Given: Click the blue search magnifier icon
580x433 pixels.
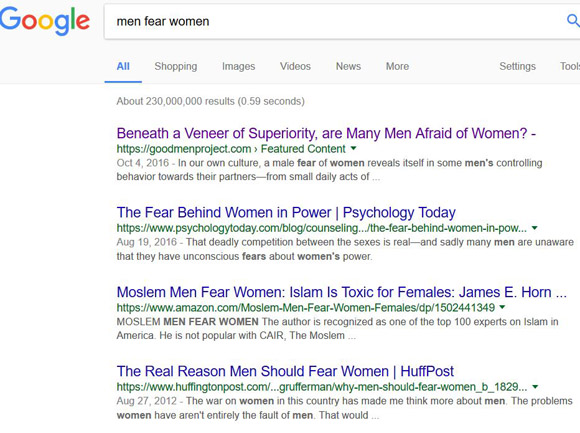Looking at the screenshot, I should click(x=573, y=21).
